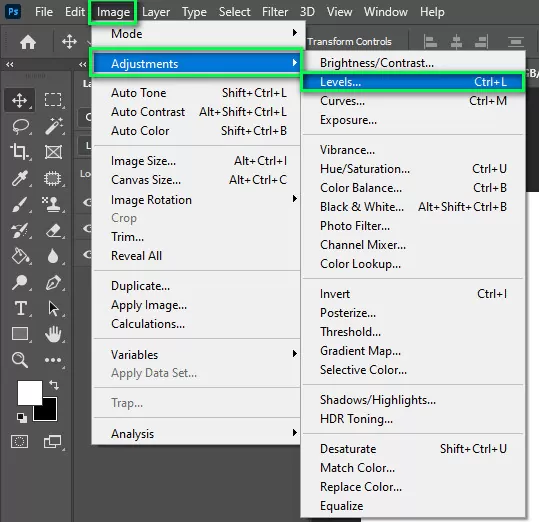Image resolution: width=539 pixels, height=522 pixels.
Task: Select the Lasso tool
Action: pyautogui.click(x=20, y=126)
